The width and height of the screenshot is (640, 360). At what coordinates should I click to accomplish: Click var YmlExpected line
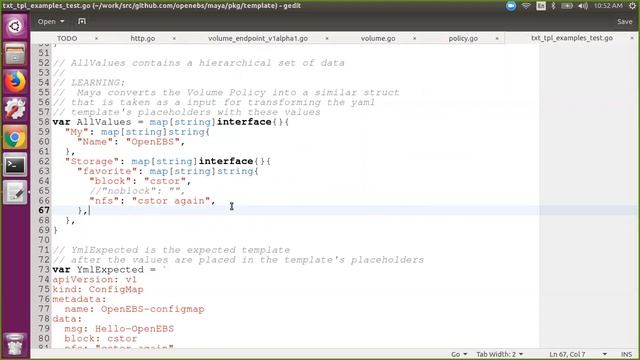coord(110,270)
